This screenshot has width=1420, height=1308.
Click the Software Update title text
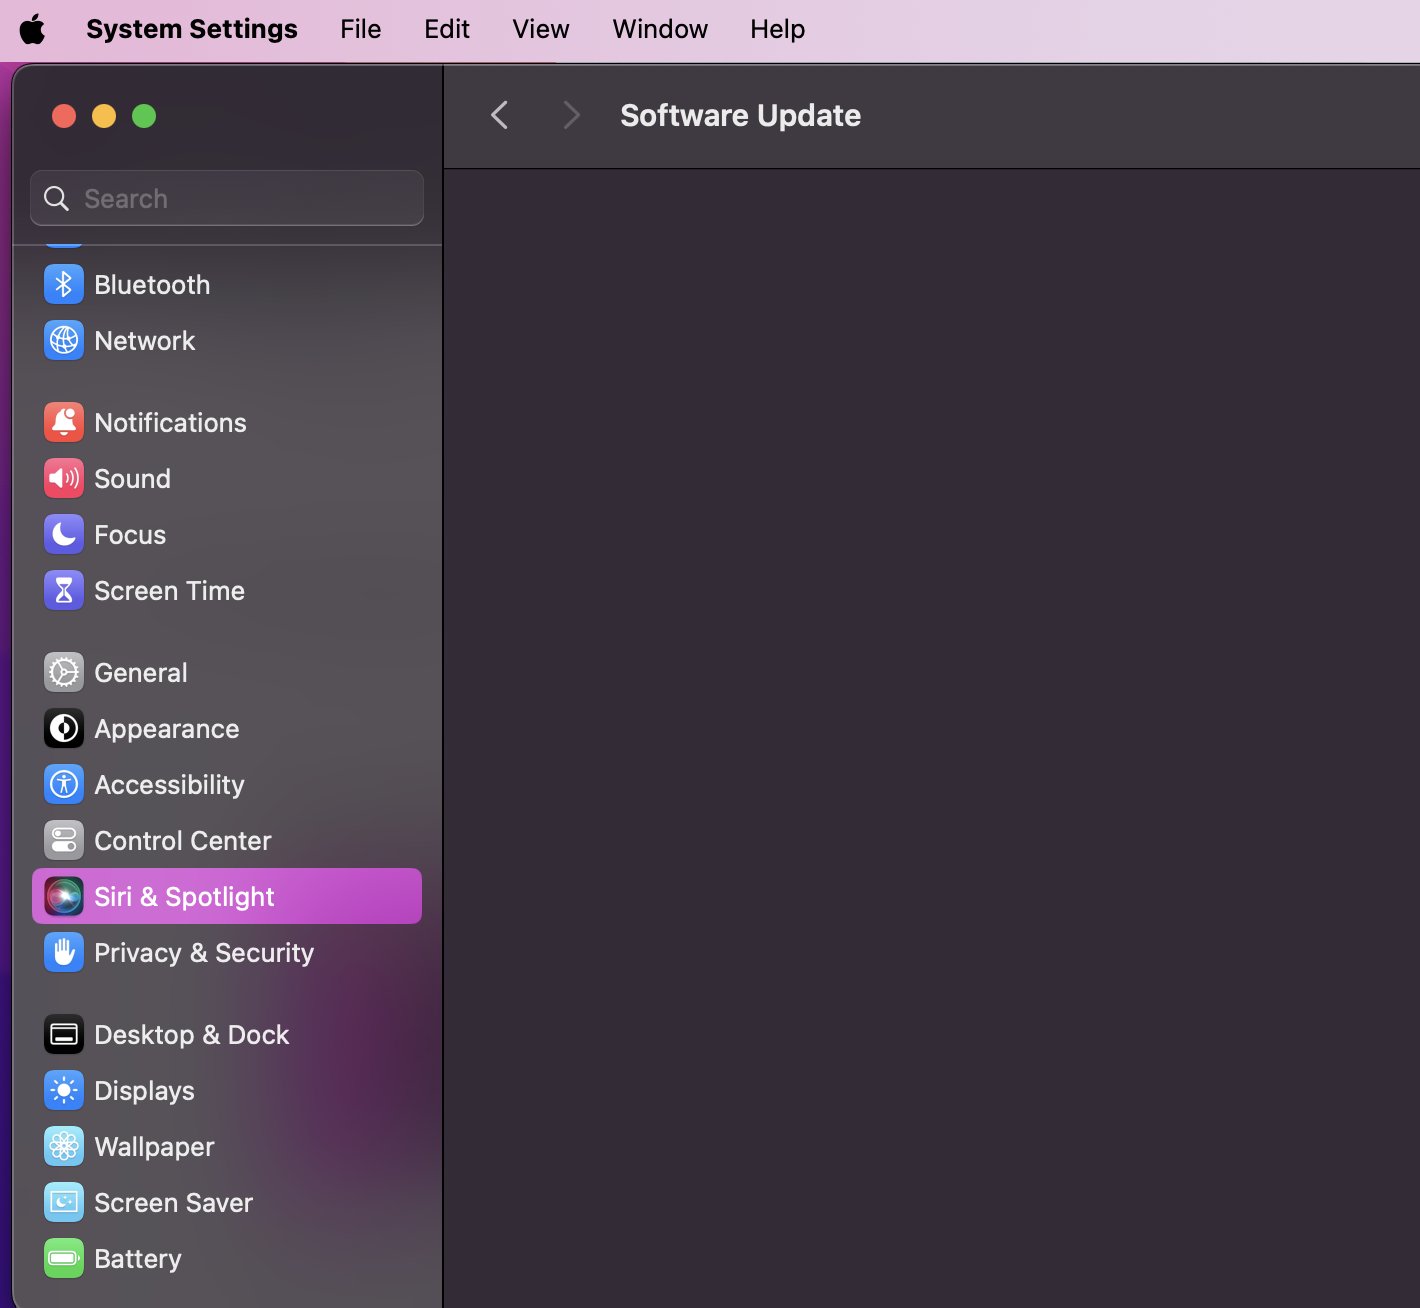(740, 116)
